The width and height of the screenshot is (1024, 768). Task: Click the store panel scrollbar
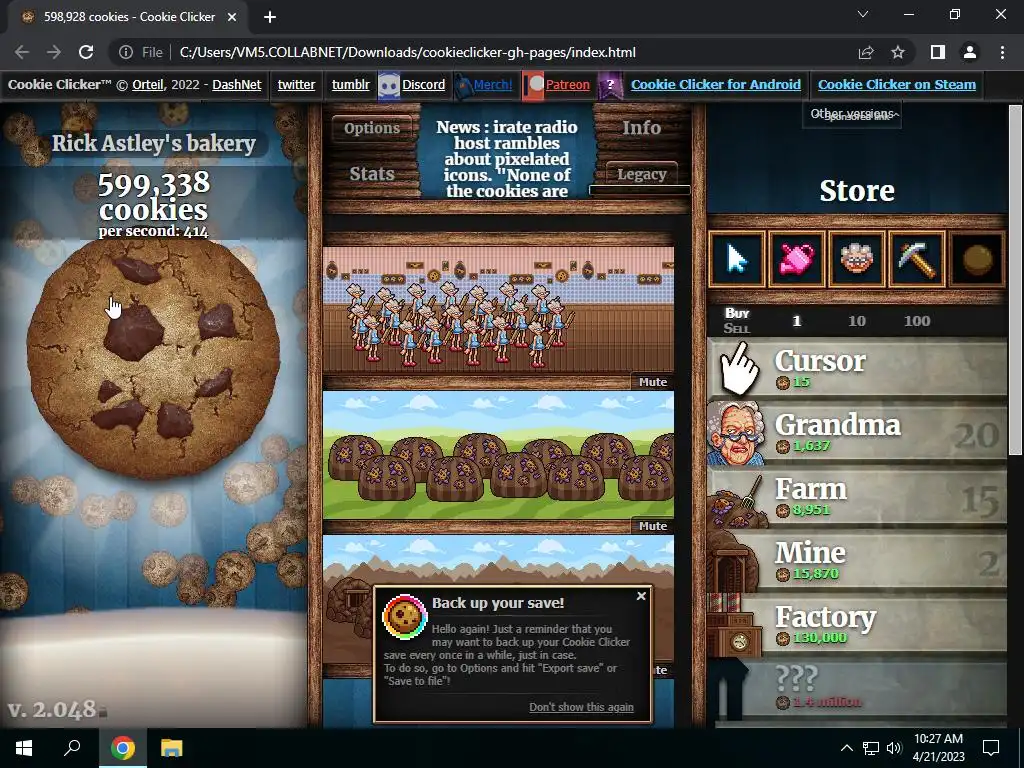(1015, 281)
